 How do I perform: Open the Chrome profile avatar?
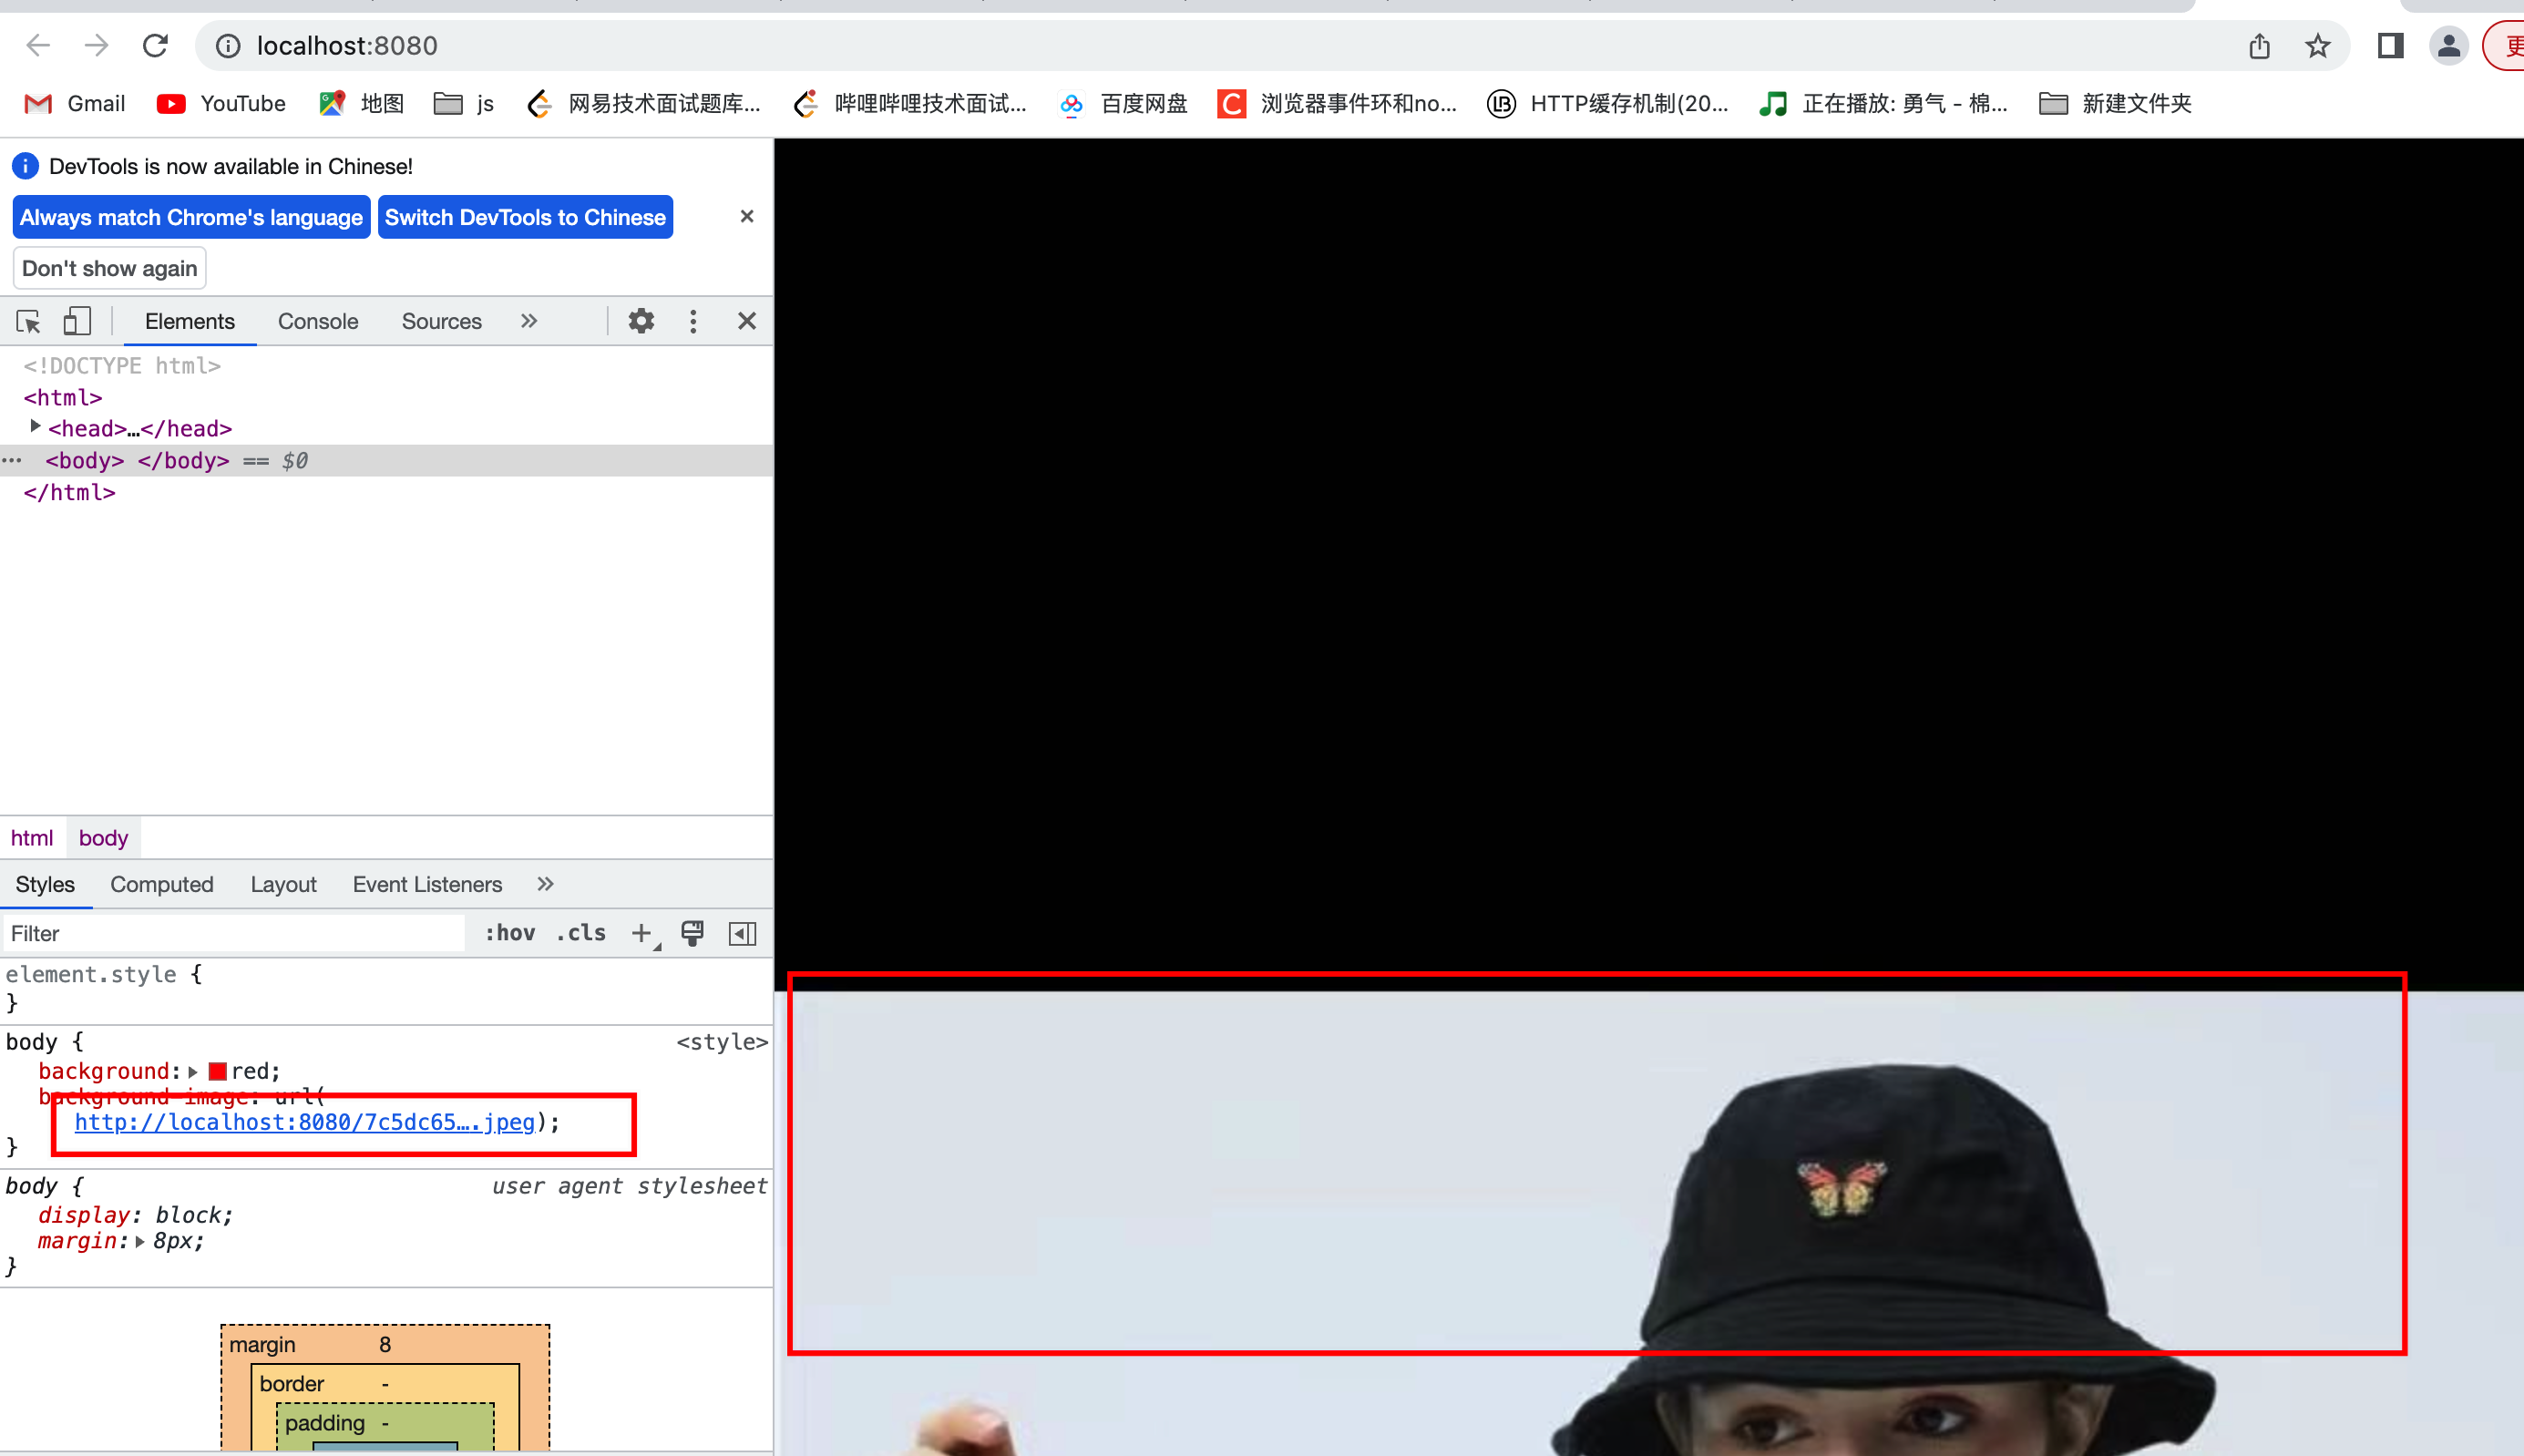tap(2449, 46)
